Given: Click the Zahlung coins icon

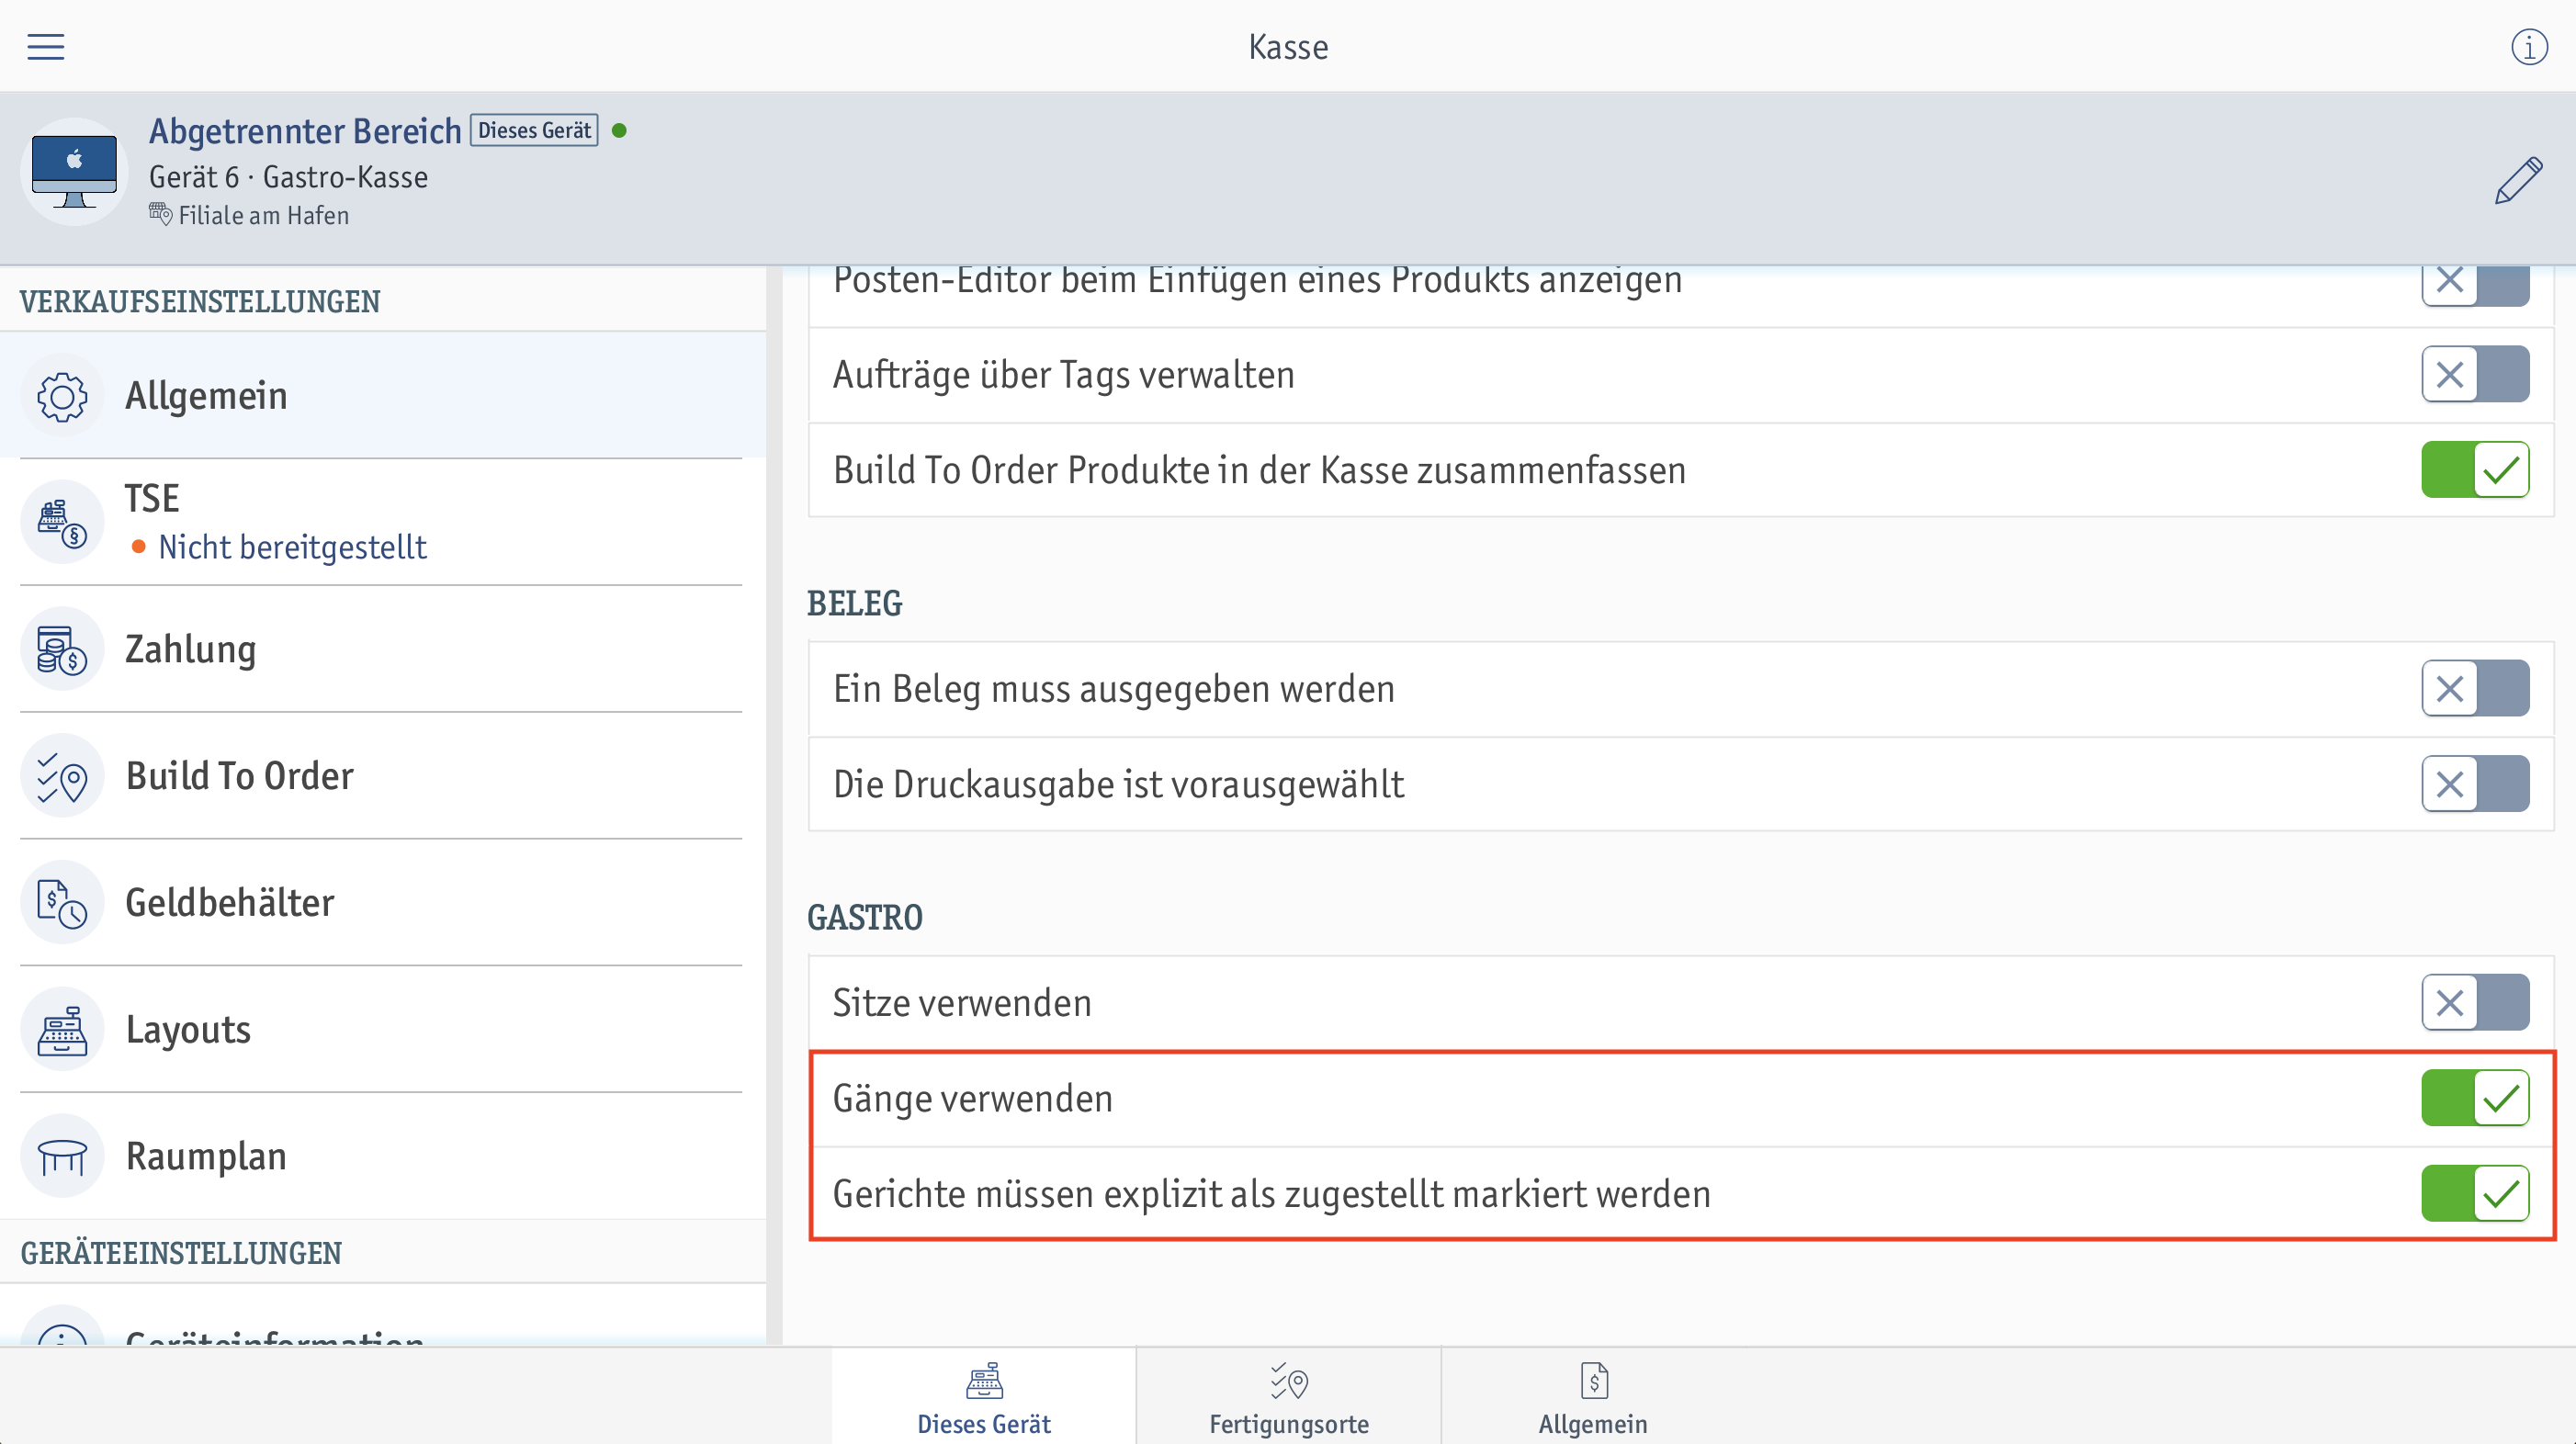Looking at the screenshot, I should (x=62, y=649).
